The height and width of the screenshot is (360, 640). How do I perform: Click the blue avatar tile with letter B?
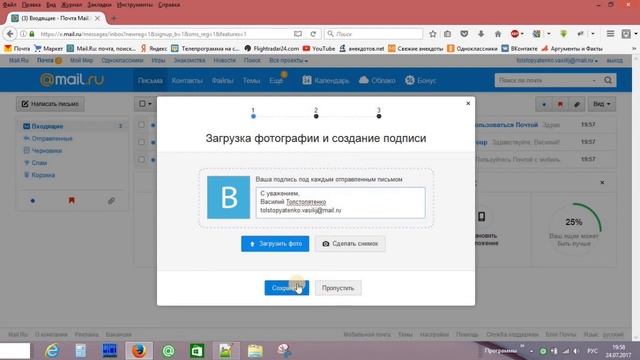229,197
